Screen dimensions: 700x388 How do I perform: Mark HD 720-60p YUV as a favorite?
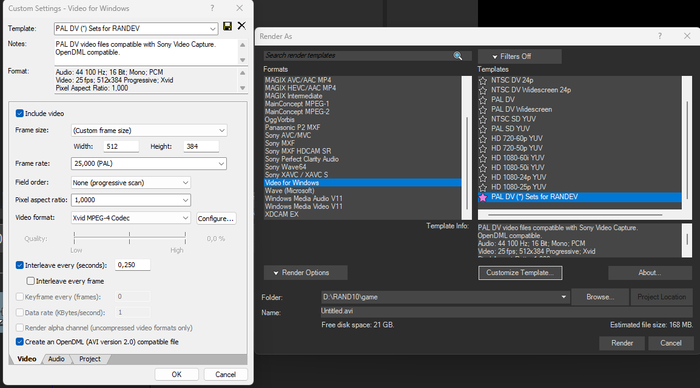pos(483,139)
